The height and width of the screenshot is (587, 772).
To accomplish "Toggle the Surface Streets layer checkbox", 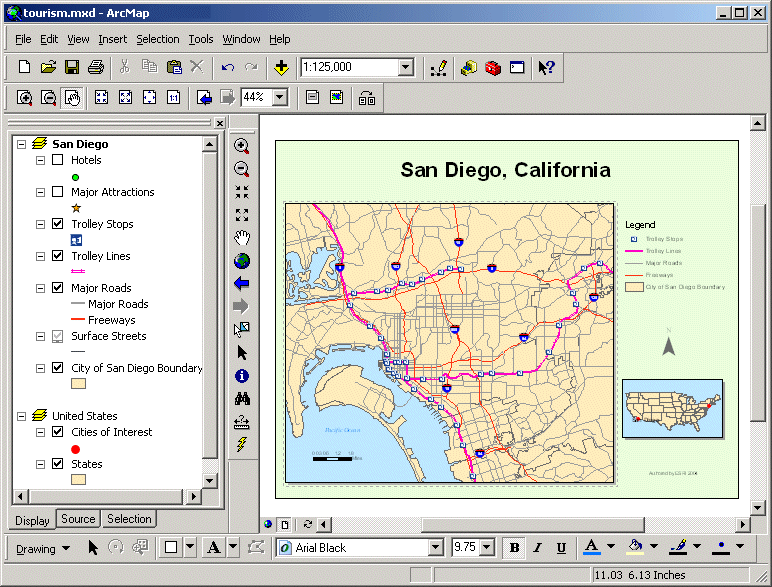I will [x=58, y=336].
